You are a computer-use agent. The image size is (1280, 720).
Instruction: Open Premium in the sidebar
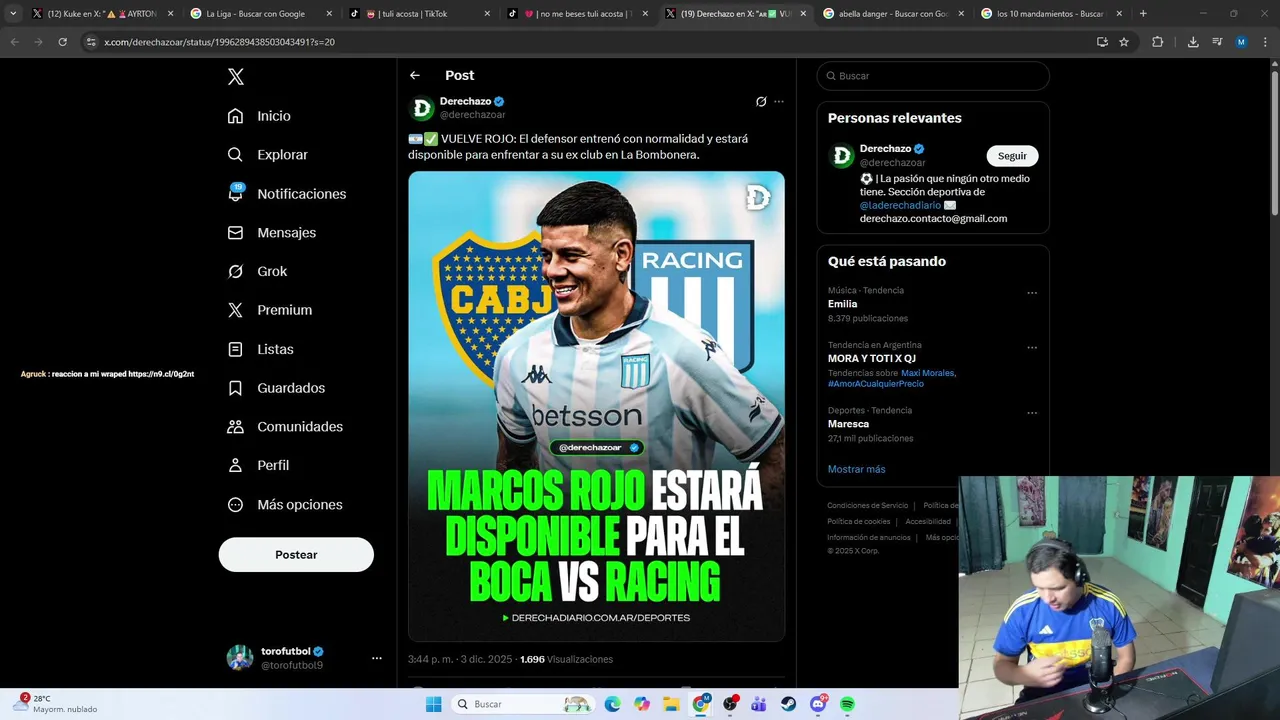269,310
